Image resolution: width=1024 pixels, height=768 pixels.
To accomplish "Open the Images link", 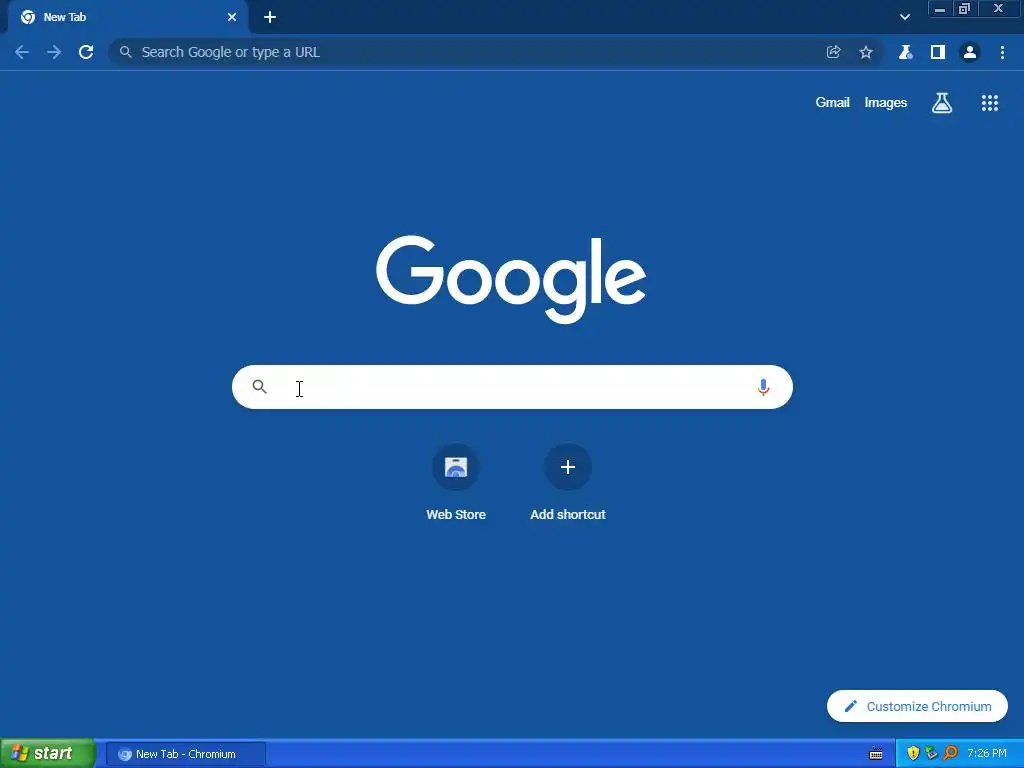I will [x=886, y=103].
